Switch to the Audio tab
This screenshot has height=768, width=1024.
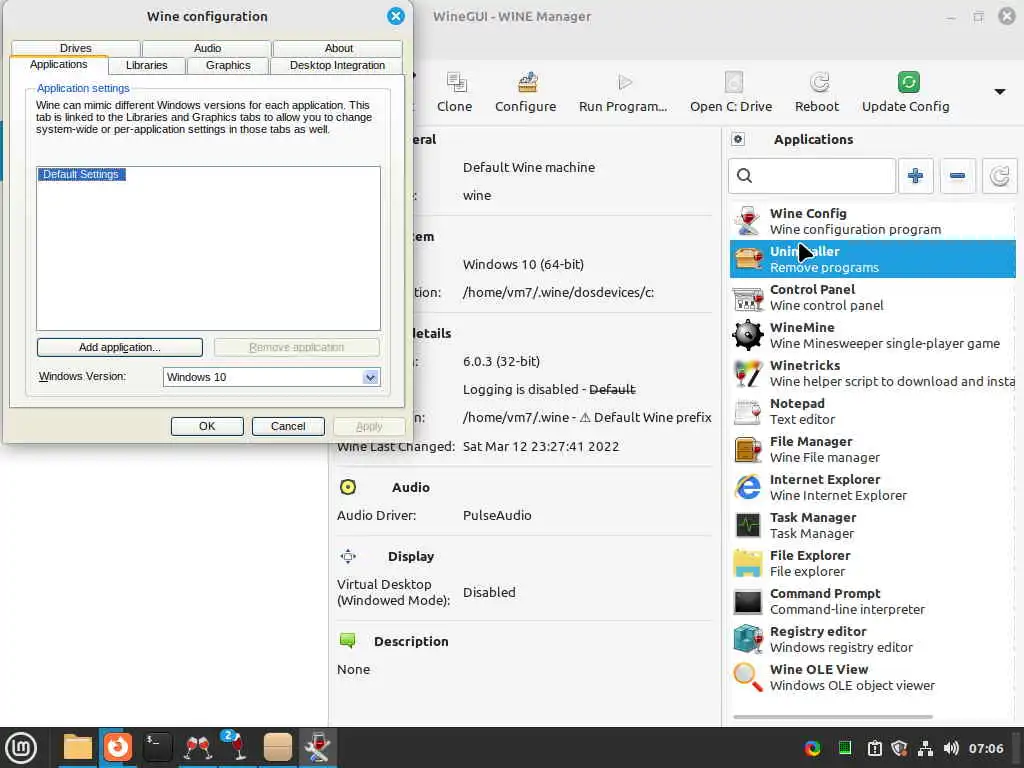207,48
